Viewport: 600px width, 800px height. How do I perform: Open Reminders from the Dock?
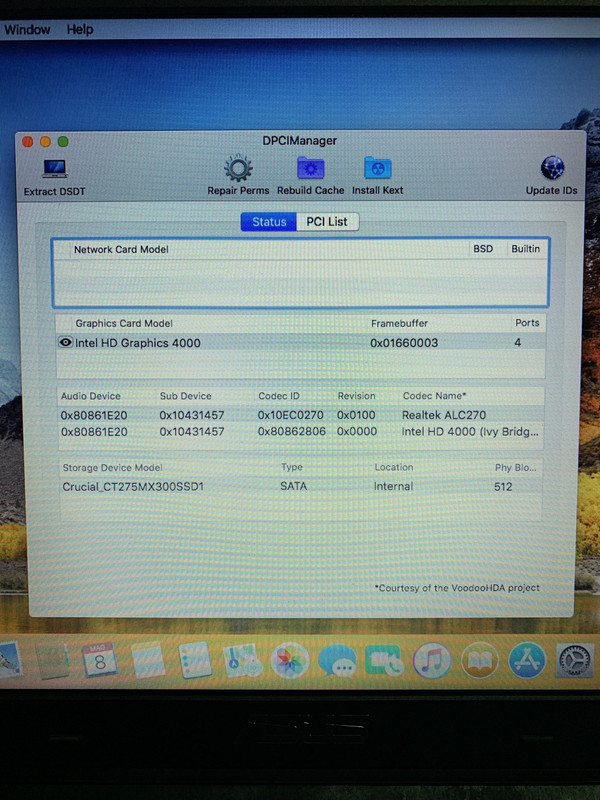click(x=194, y=660)
